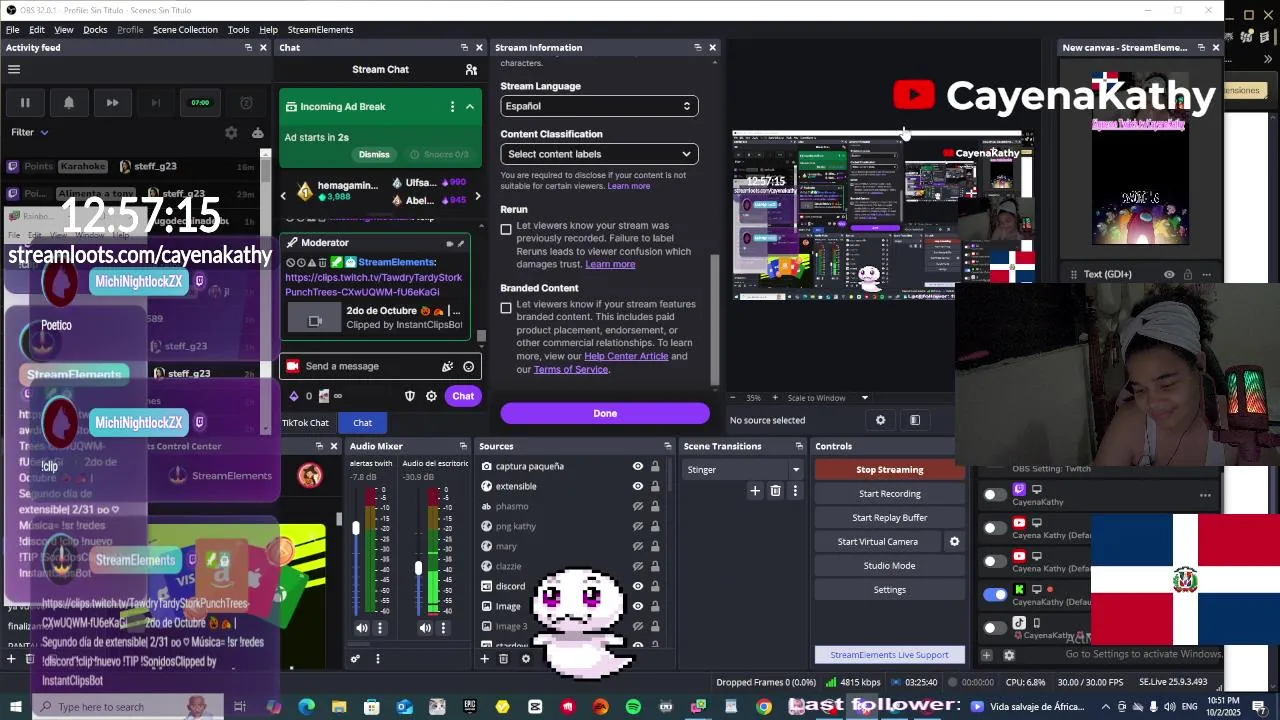Viewport: 1280px width, 720px height.
Task: Click the moderator shield icon in chat
Action: (410, 396)
